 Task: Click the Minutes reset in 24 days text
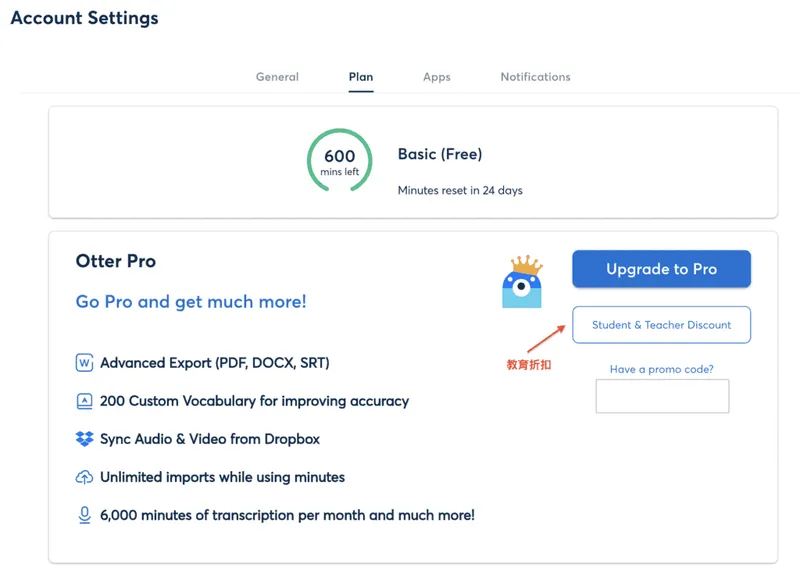click(x=459, y=190)
